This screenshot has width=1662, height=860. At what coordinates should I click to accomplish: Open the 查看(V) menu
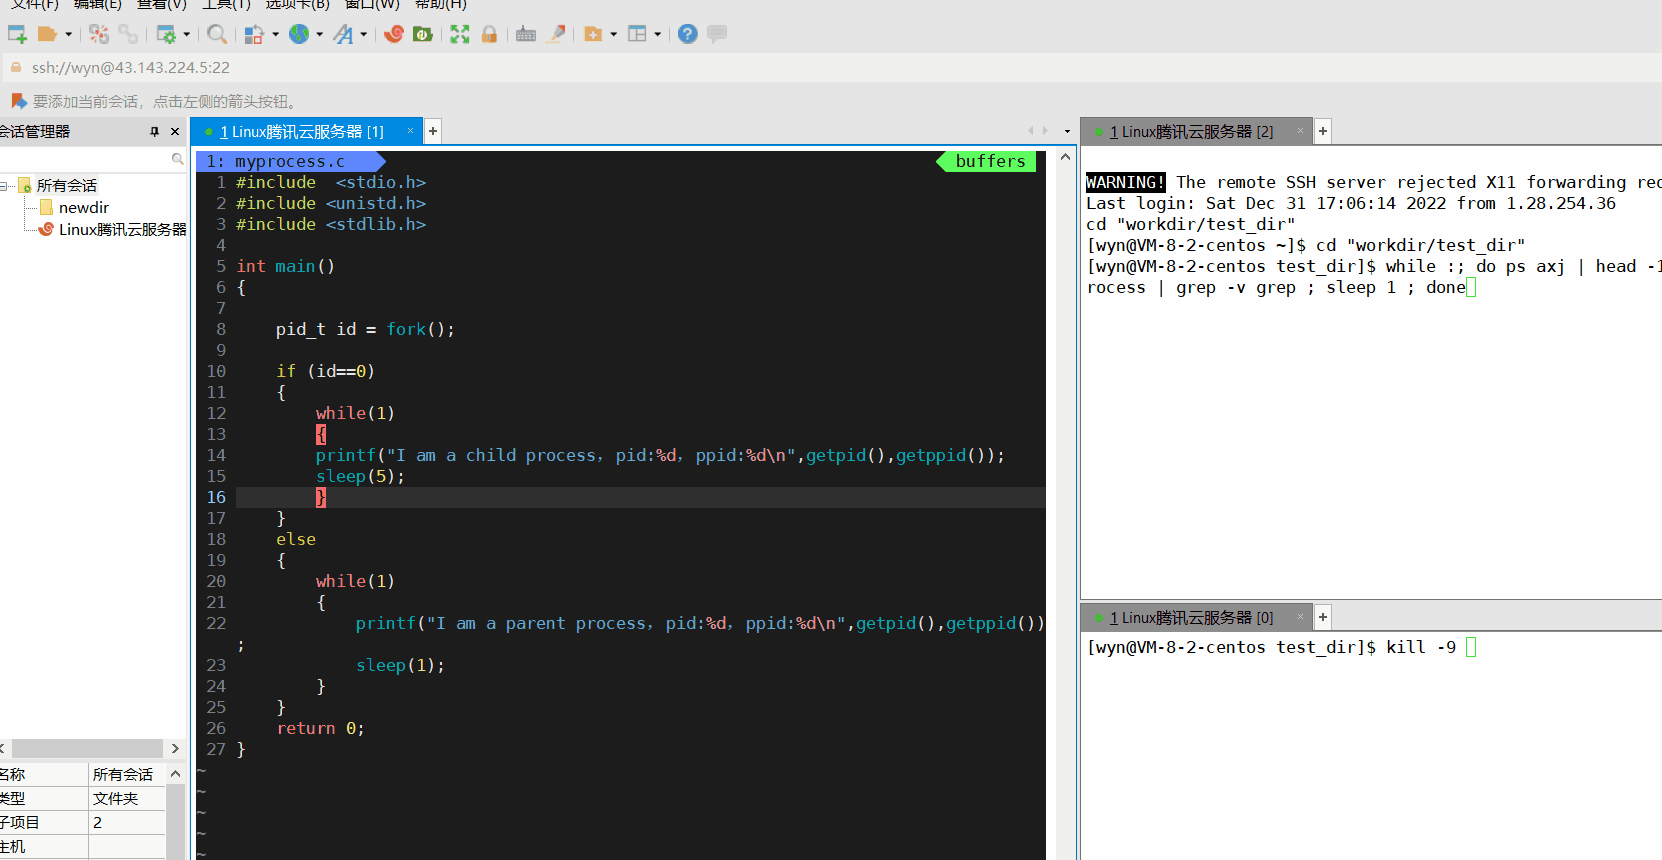pyautogui.click(x=161, y=4)
